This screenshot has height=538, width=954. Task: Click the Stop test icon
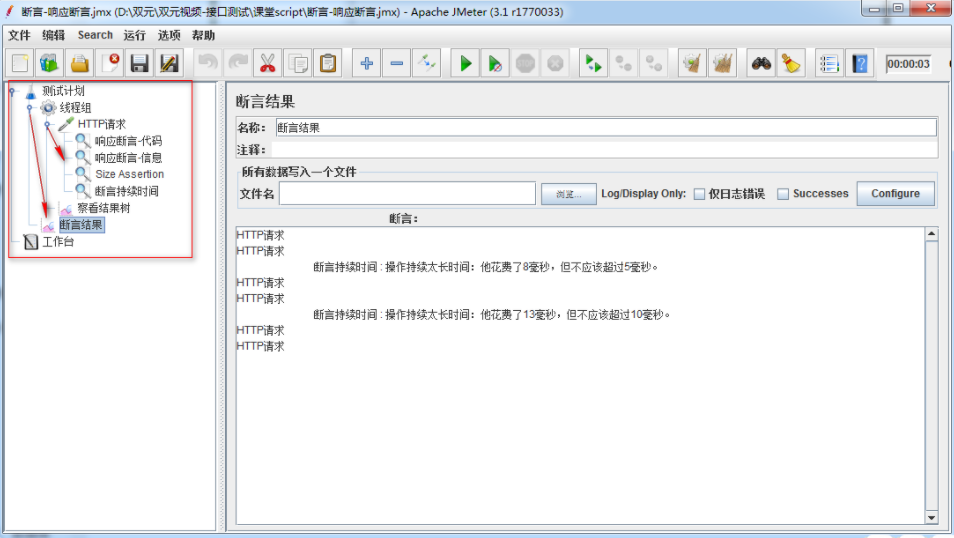coord(525,63)
